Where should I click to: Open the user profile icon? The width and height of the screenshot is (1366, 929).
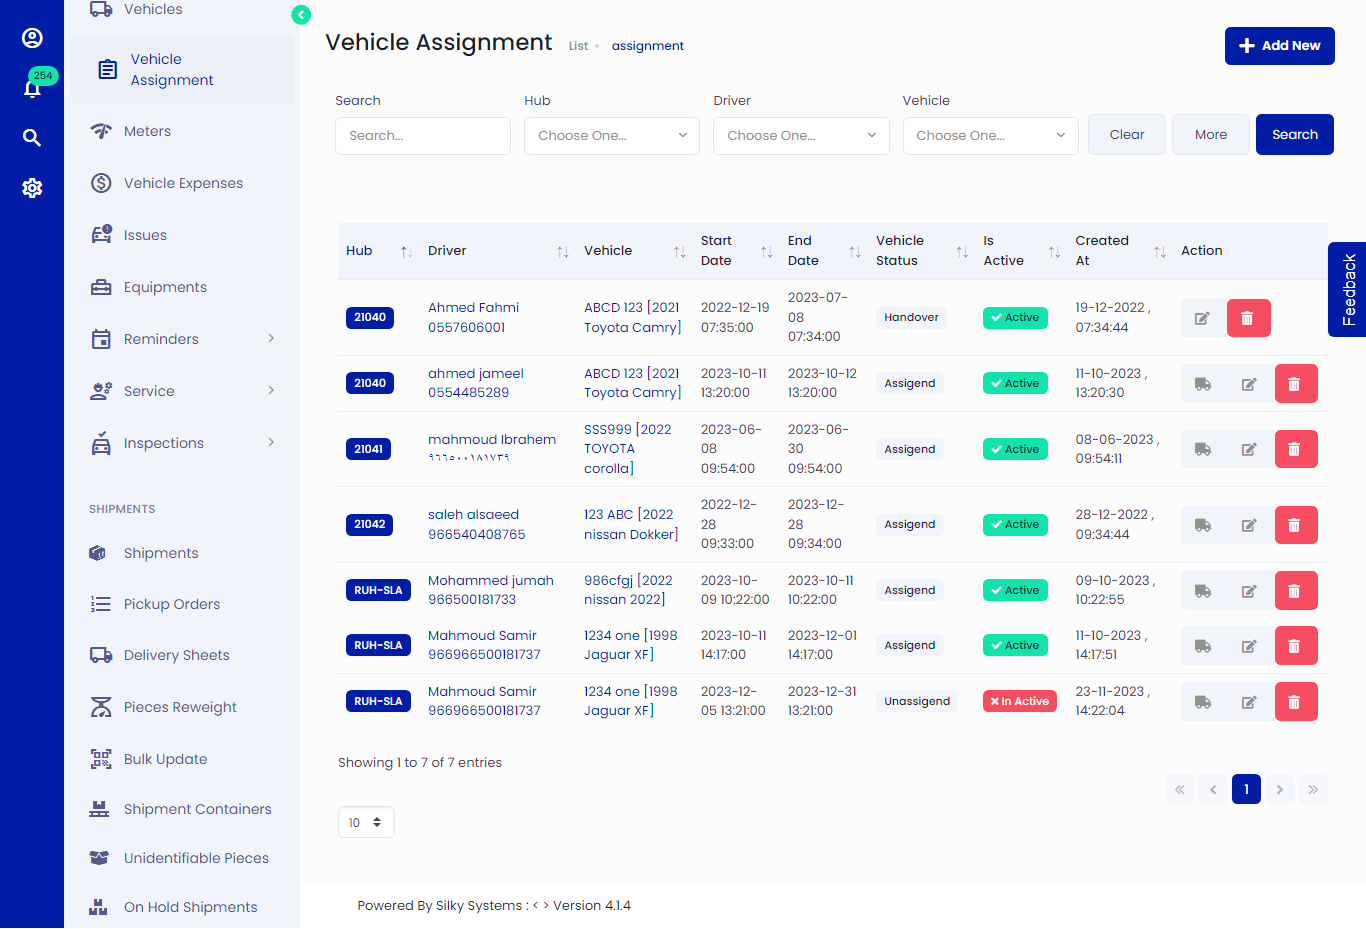(32, 38)
